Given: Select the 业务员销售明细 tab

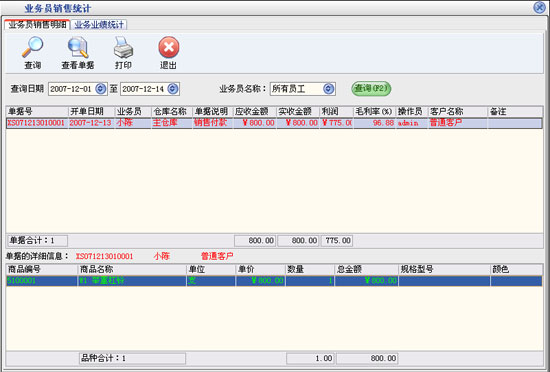Looking at the screenshot, I should 37,25.
